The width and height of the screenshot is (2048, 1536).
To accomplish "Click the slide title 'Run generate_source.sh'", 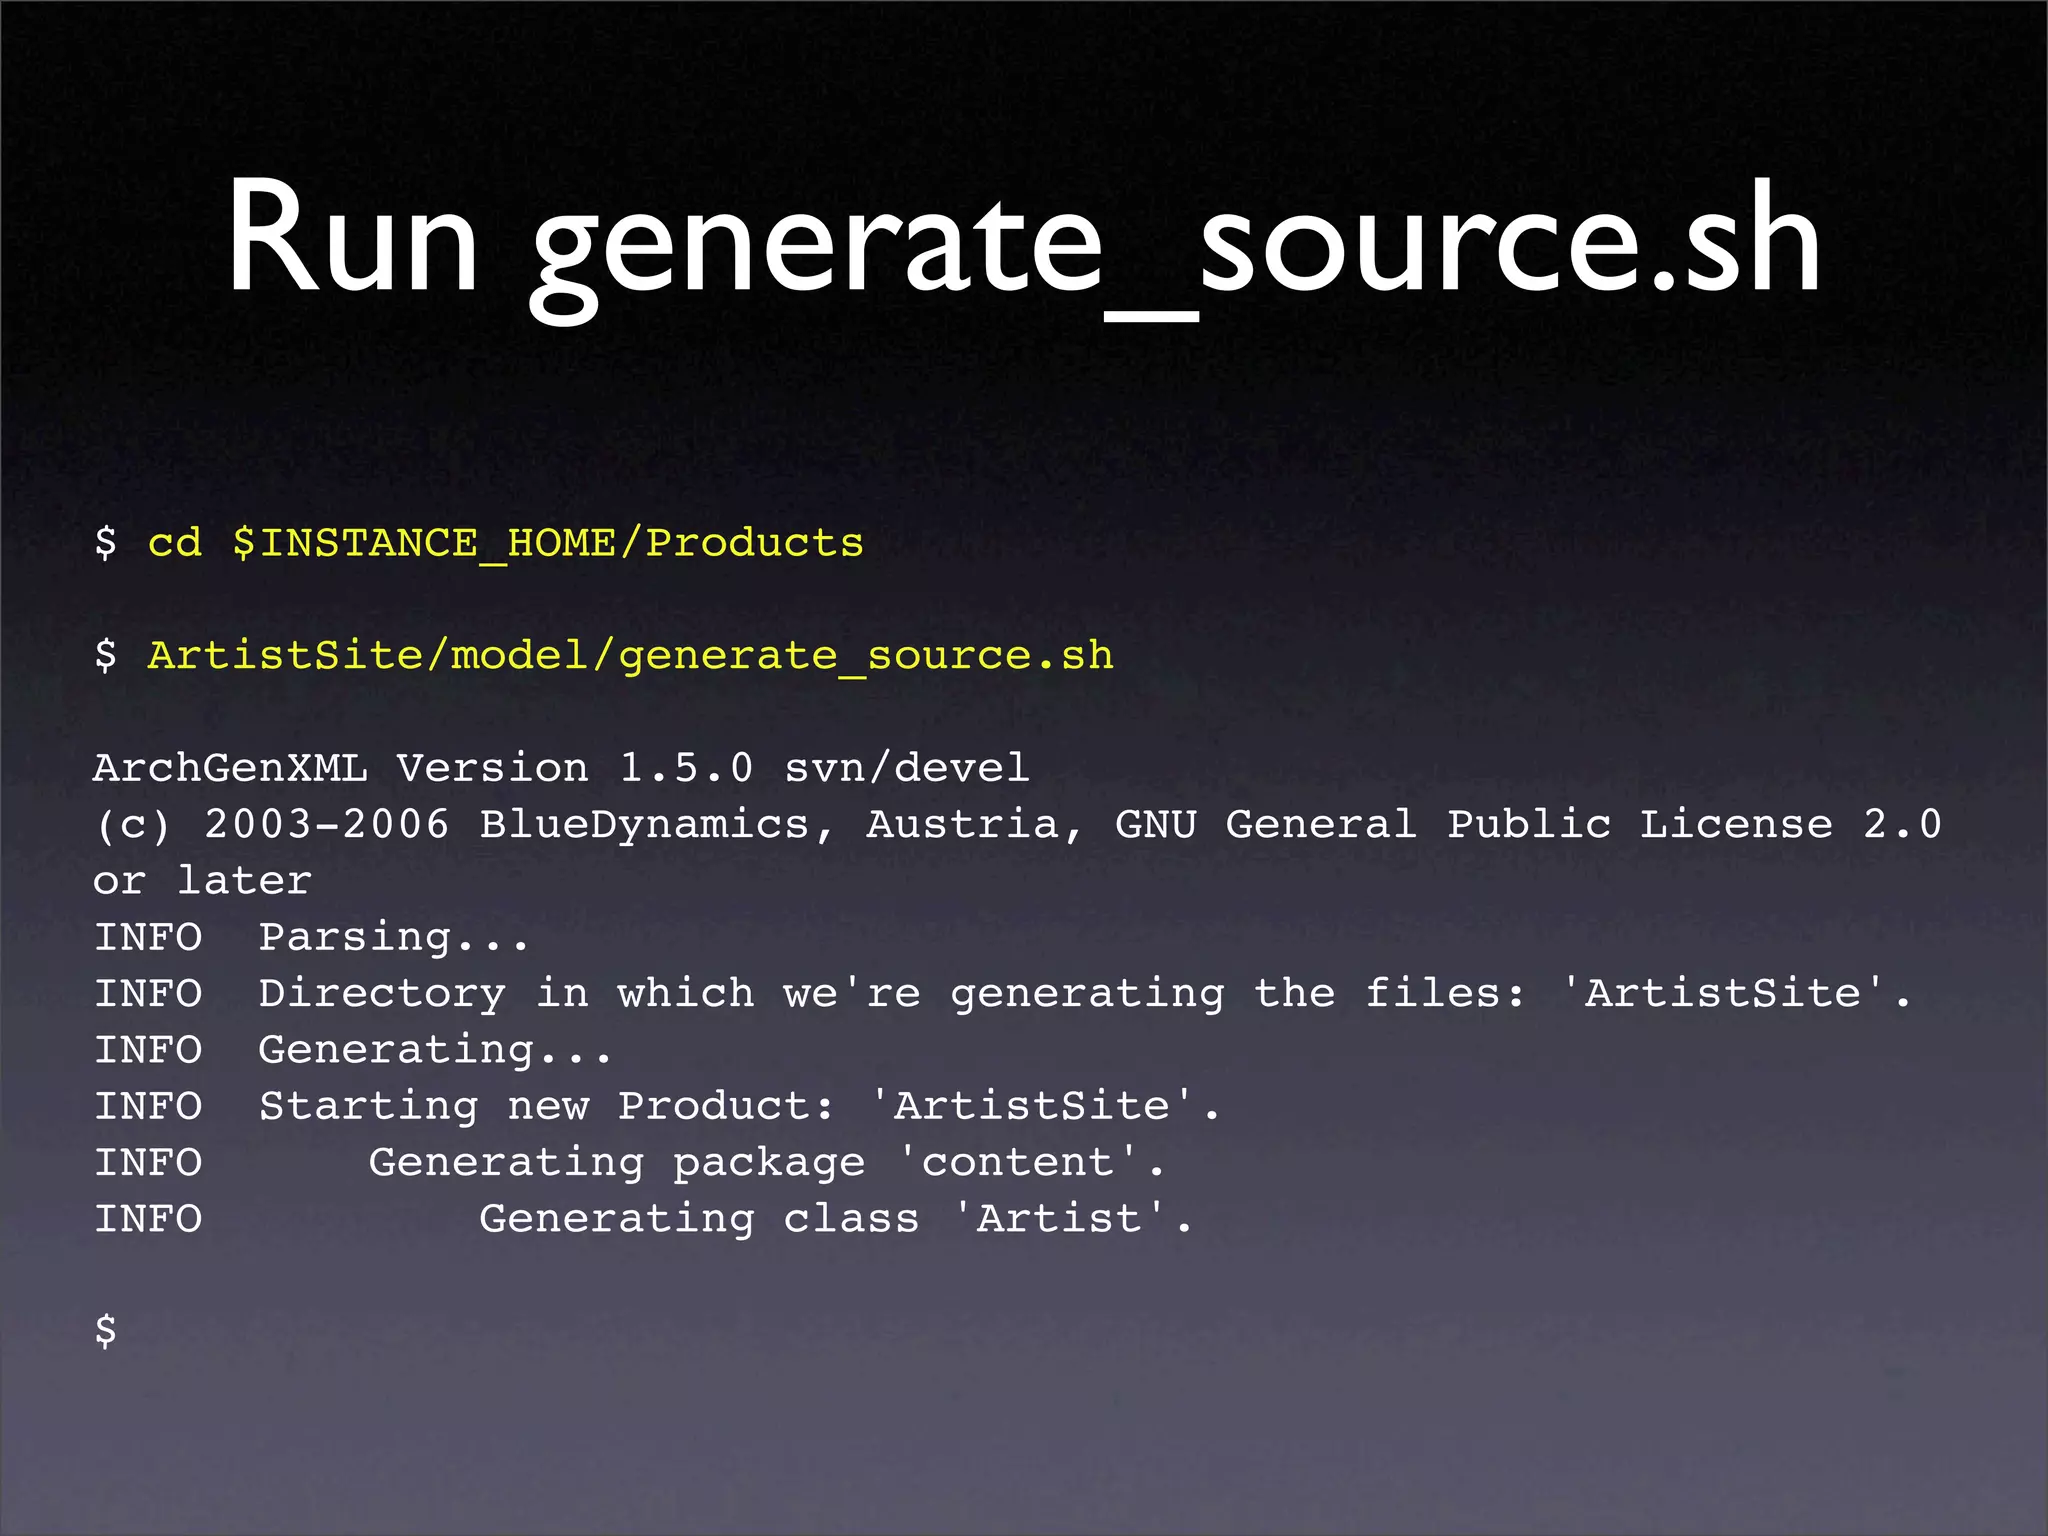I will pyautogui.click(x=1024, y=240).
